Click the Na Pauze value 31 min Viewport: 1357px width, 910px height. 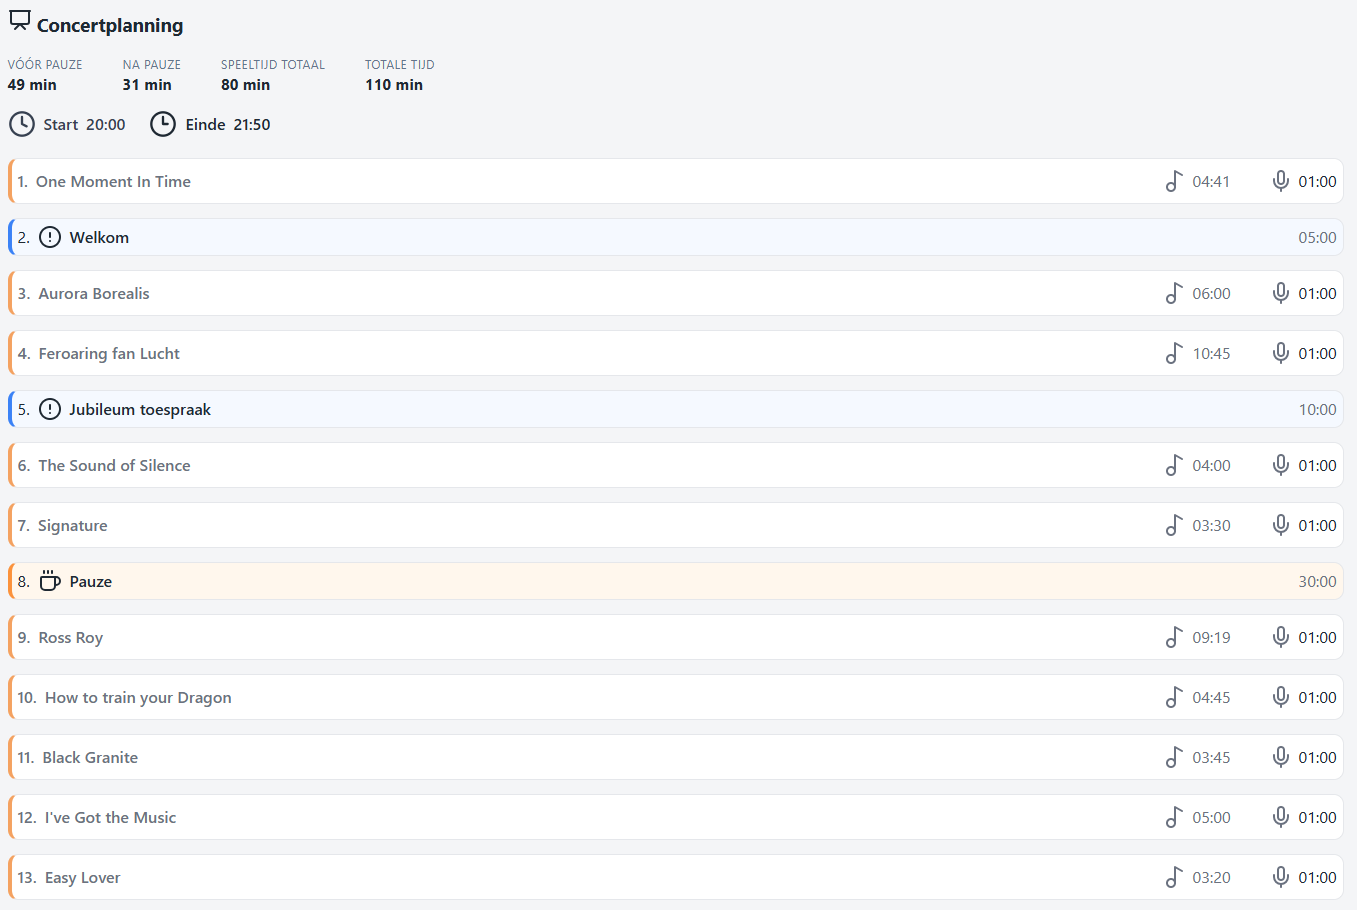tap(147, 85)
